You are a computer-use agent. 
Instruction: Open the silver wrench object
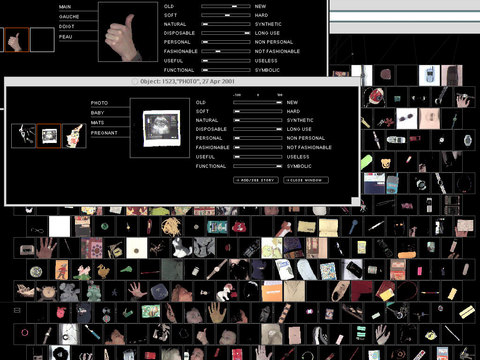pyautogui.click(x=441, y=96)
